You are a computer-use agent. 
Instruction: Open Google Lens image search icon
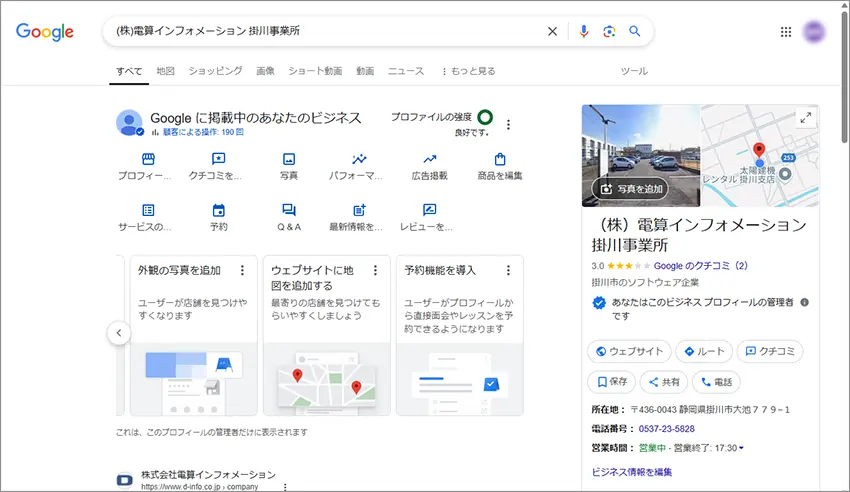pos(609,31)
